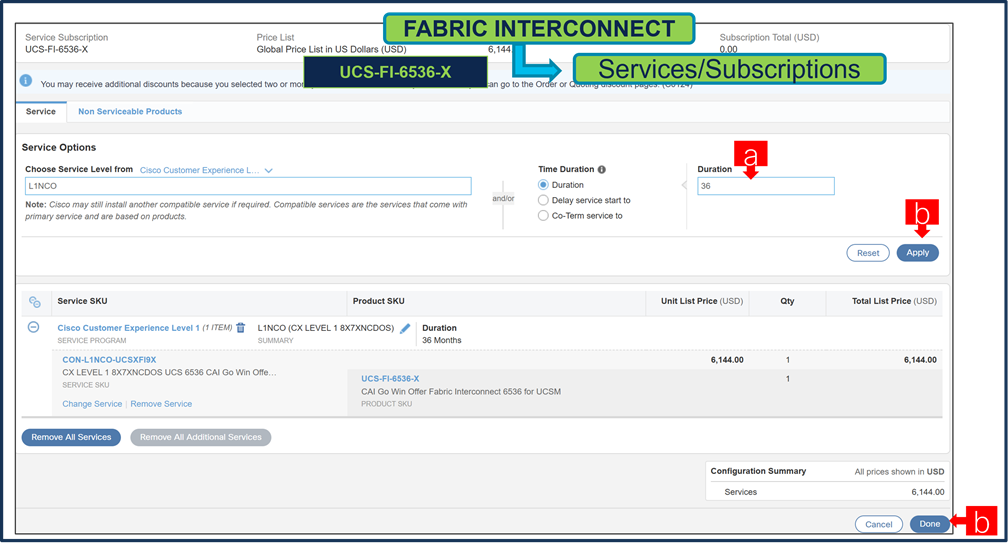The width and height of the screenshot is (1008, 556).
Task: Collapse the Cisco Customer Experience Level 1 group
Action: point(33,327)
